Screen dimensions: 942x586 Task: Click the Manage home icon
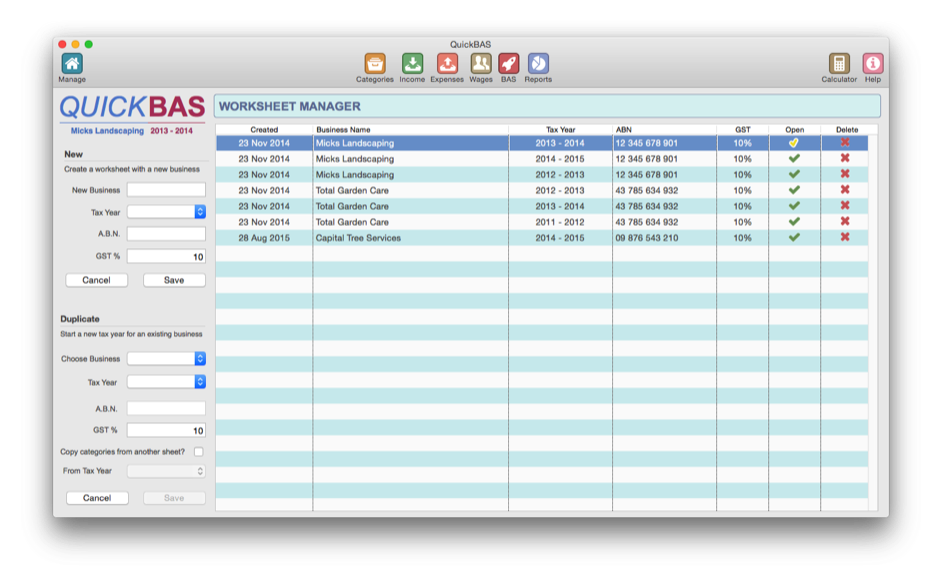[x=71, y=63]
